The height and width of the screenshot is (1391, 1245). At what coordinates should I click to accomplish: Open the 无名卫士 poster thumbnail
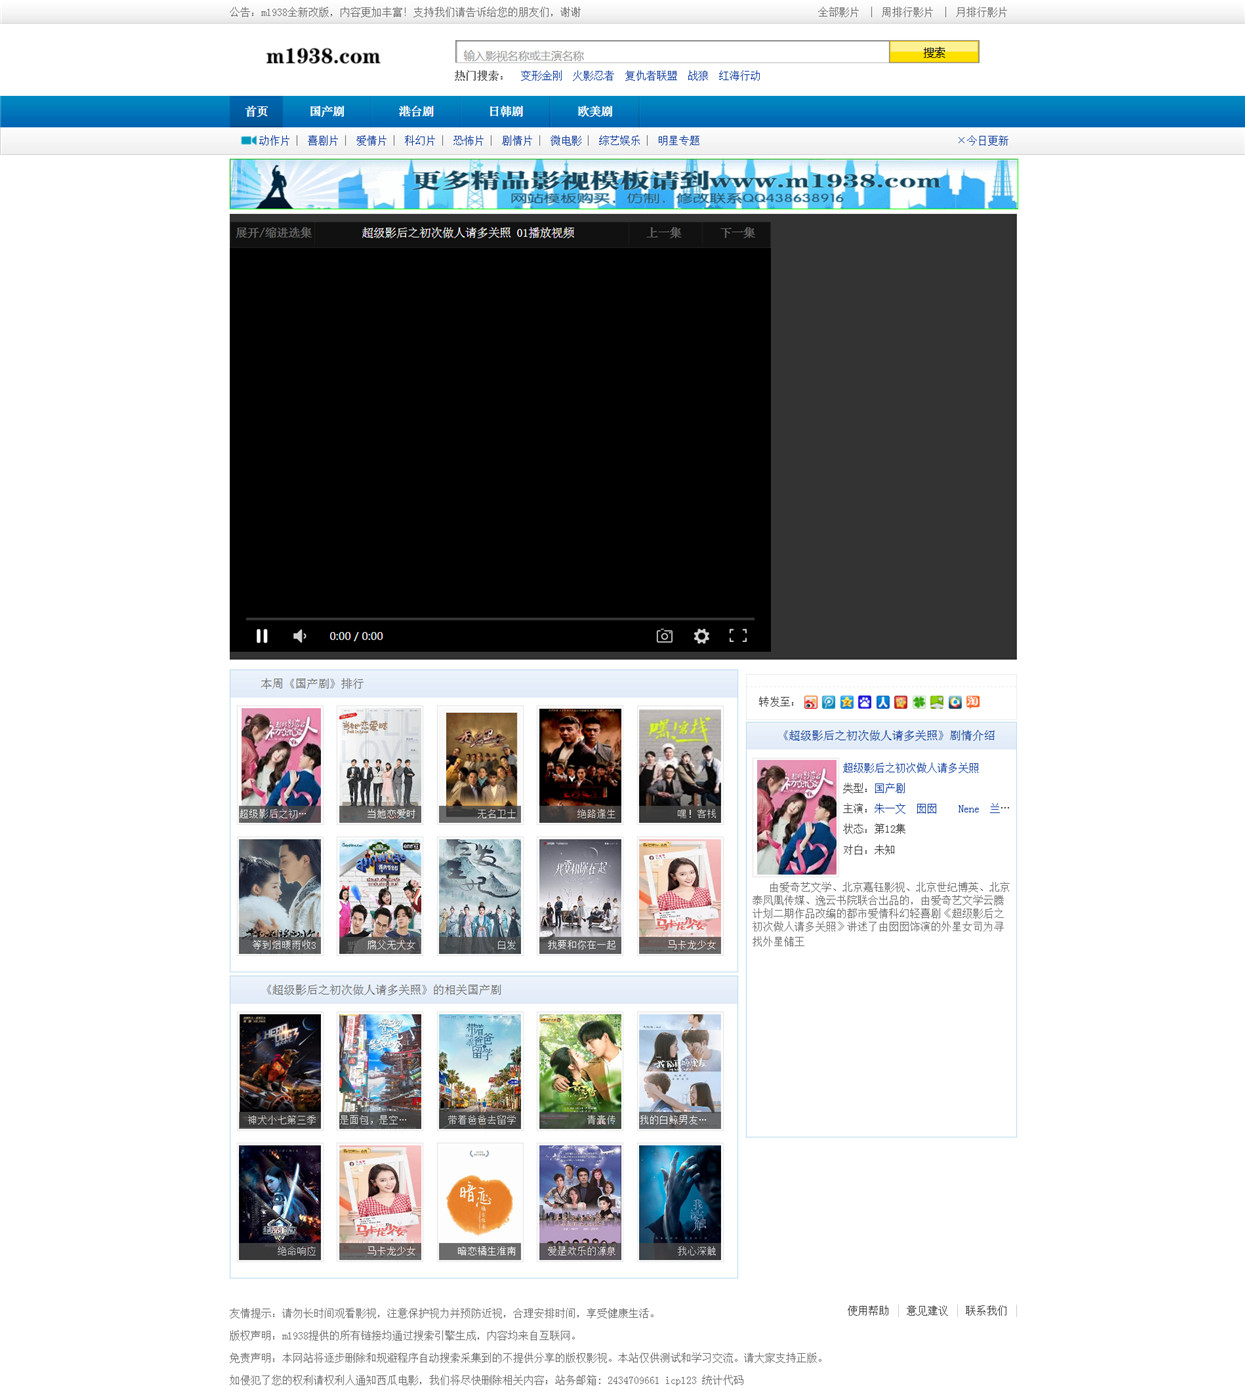coord(480,765)
